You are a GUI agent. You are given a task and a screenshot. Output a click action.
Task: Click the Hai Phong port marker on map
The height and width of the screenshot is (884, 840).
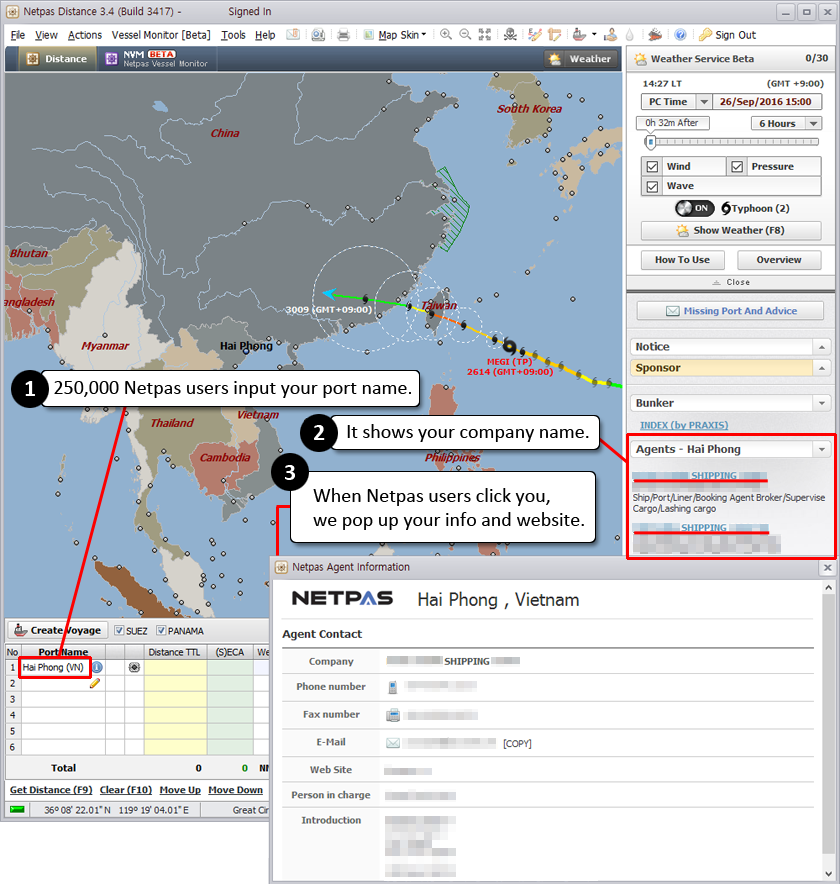pos(246,352)
